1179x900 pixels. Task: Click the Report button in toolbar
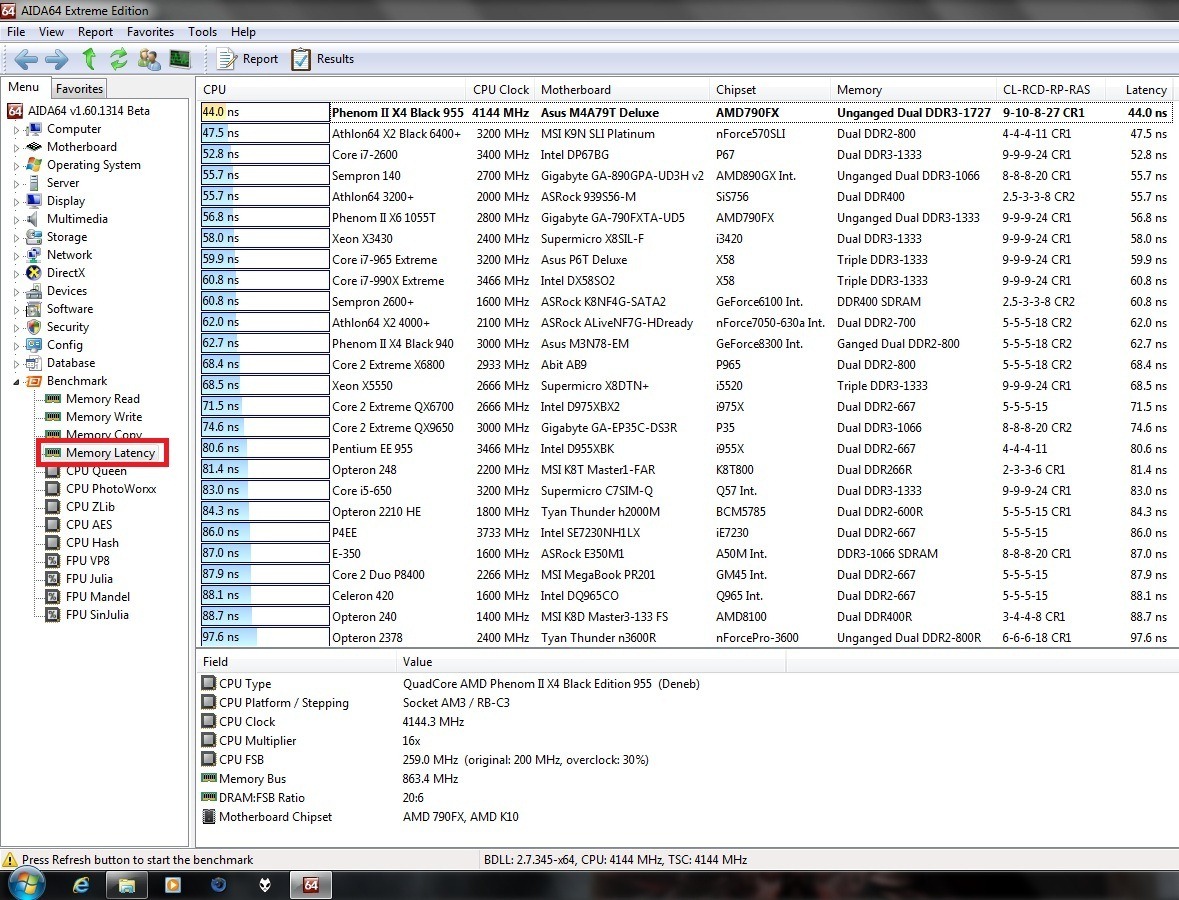[x=247, y=59]
